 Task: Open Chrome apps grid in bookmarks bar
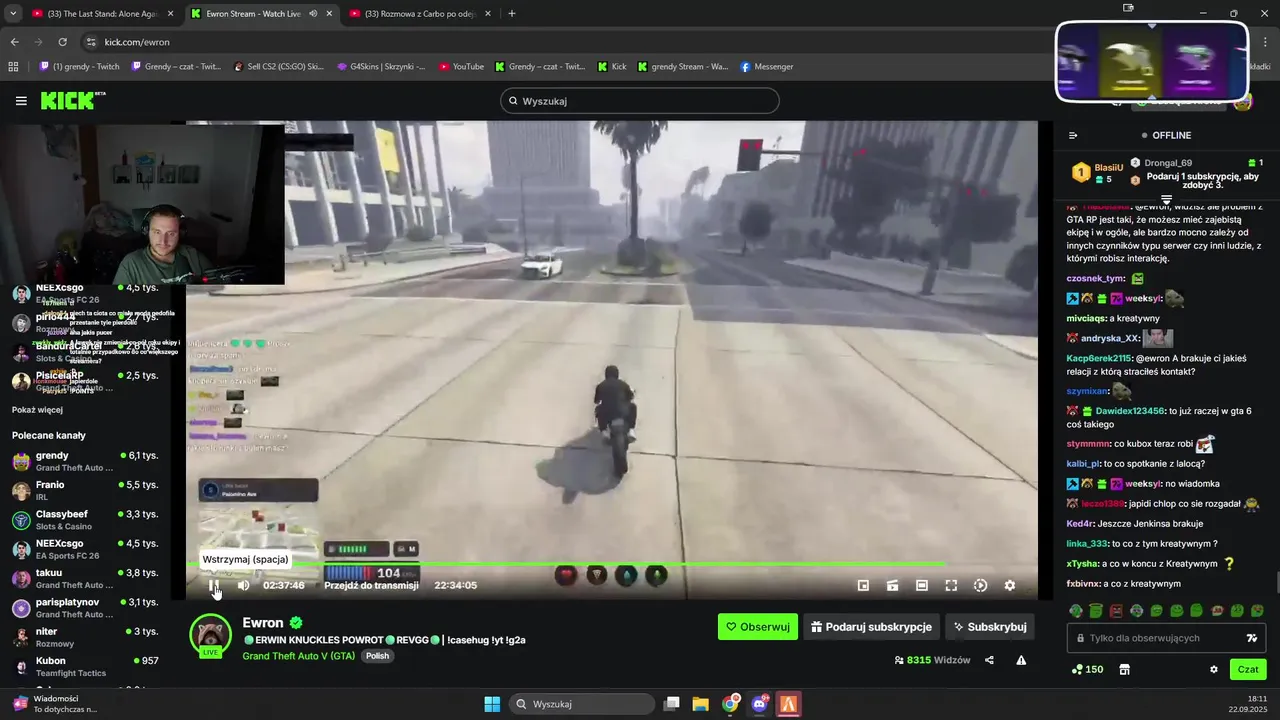coord(14,67)
